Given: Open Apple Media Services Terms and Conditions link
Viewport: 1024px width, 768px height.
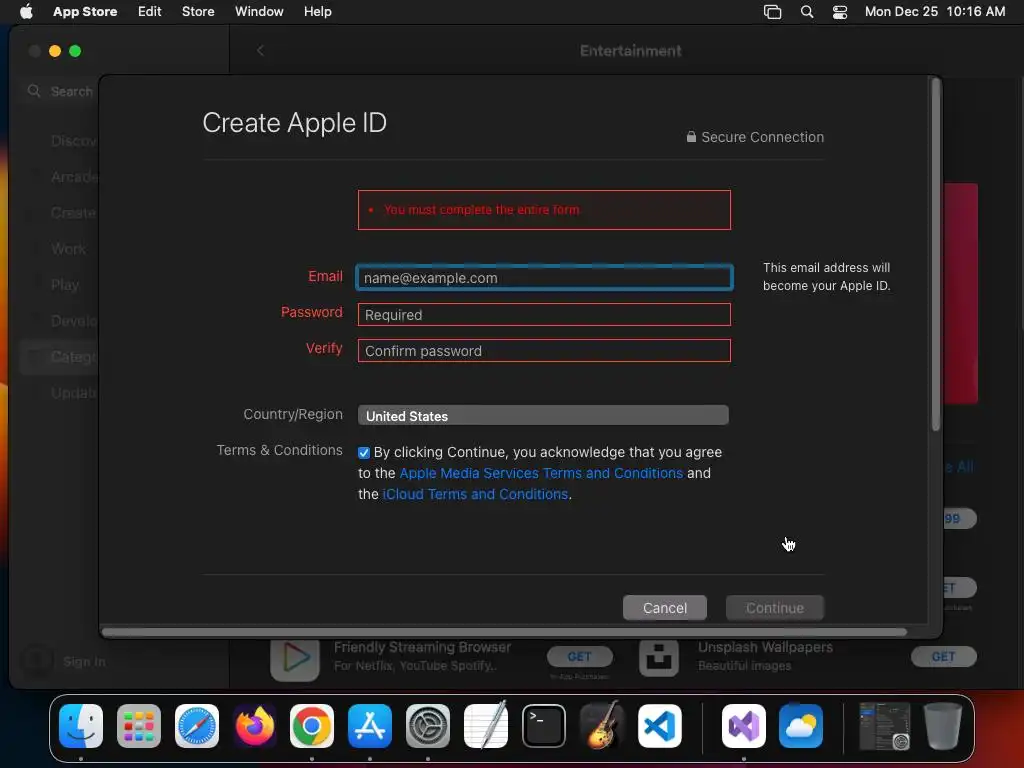Looking at the screenshot, I should pos(541,473).
